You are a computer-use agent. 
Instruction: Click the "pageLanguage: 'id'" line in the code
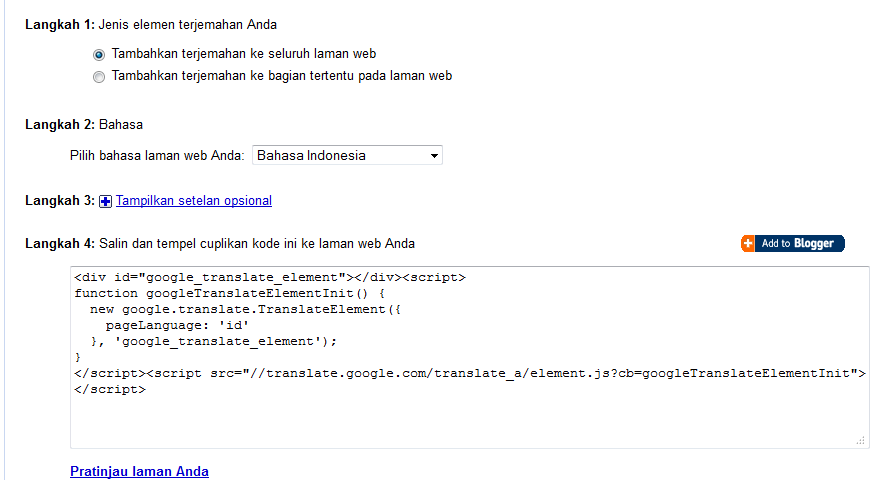(177, 325)
